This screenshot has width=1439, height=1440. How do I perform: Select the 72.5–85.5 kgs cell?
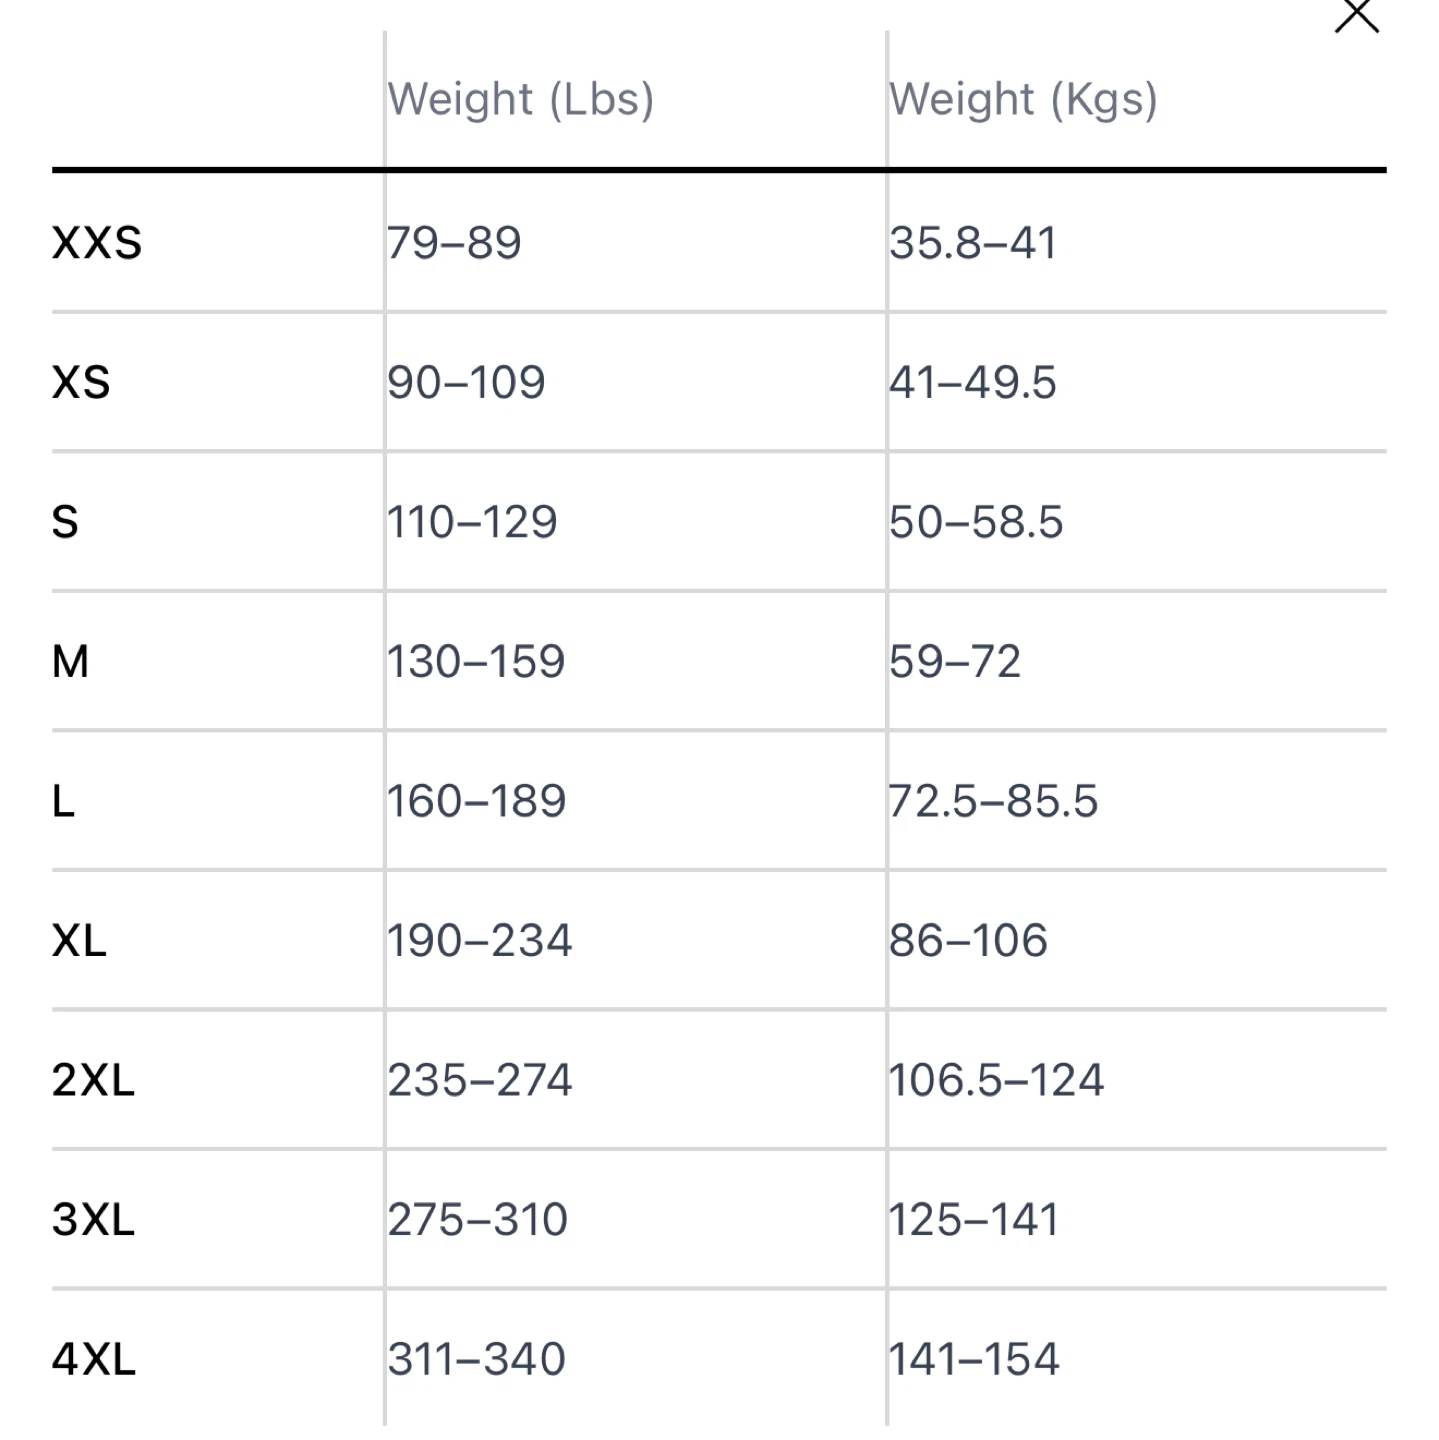(x=994, y=801)
